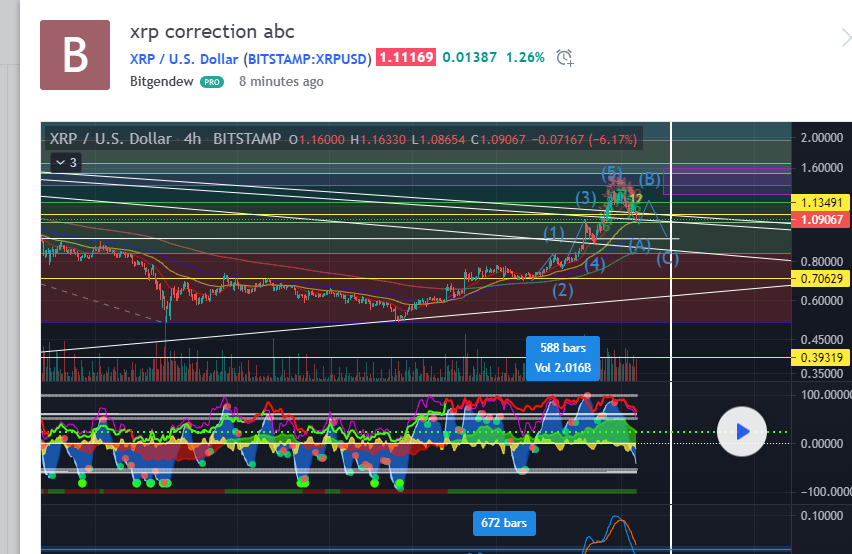This screenshot has width=852, height=554.
Task: Click the '8 minutes ago' timestamp
Action: click(x=280, y=82)
